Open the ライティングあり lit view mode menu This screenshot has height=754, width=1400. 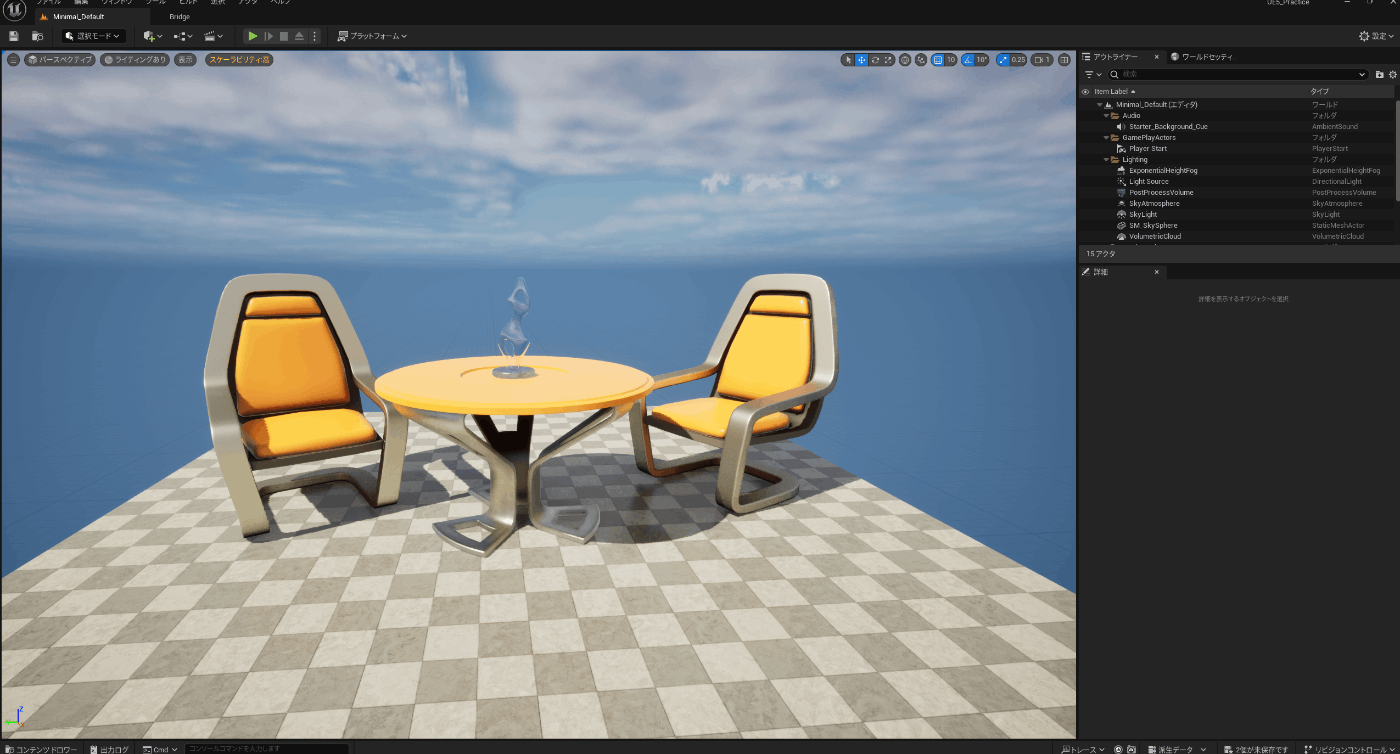click(x=135, y=60)
